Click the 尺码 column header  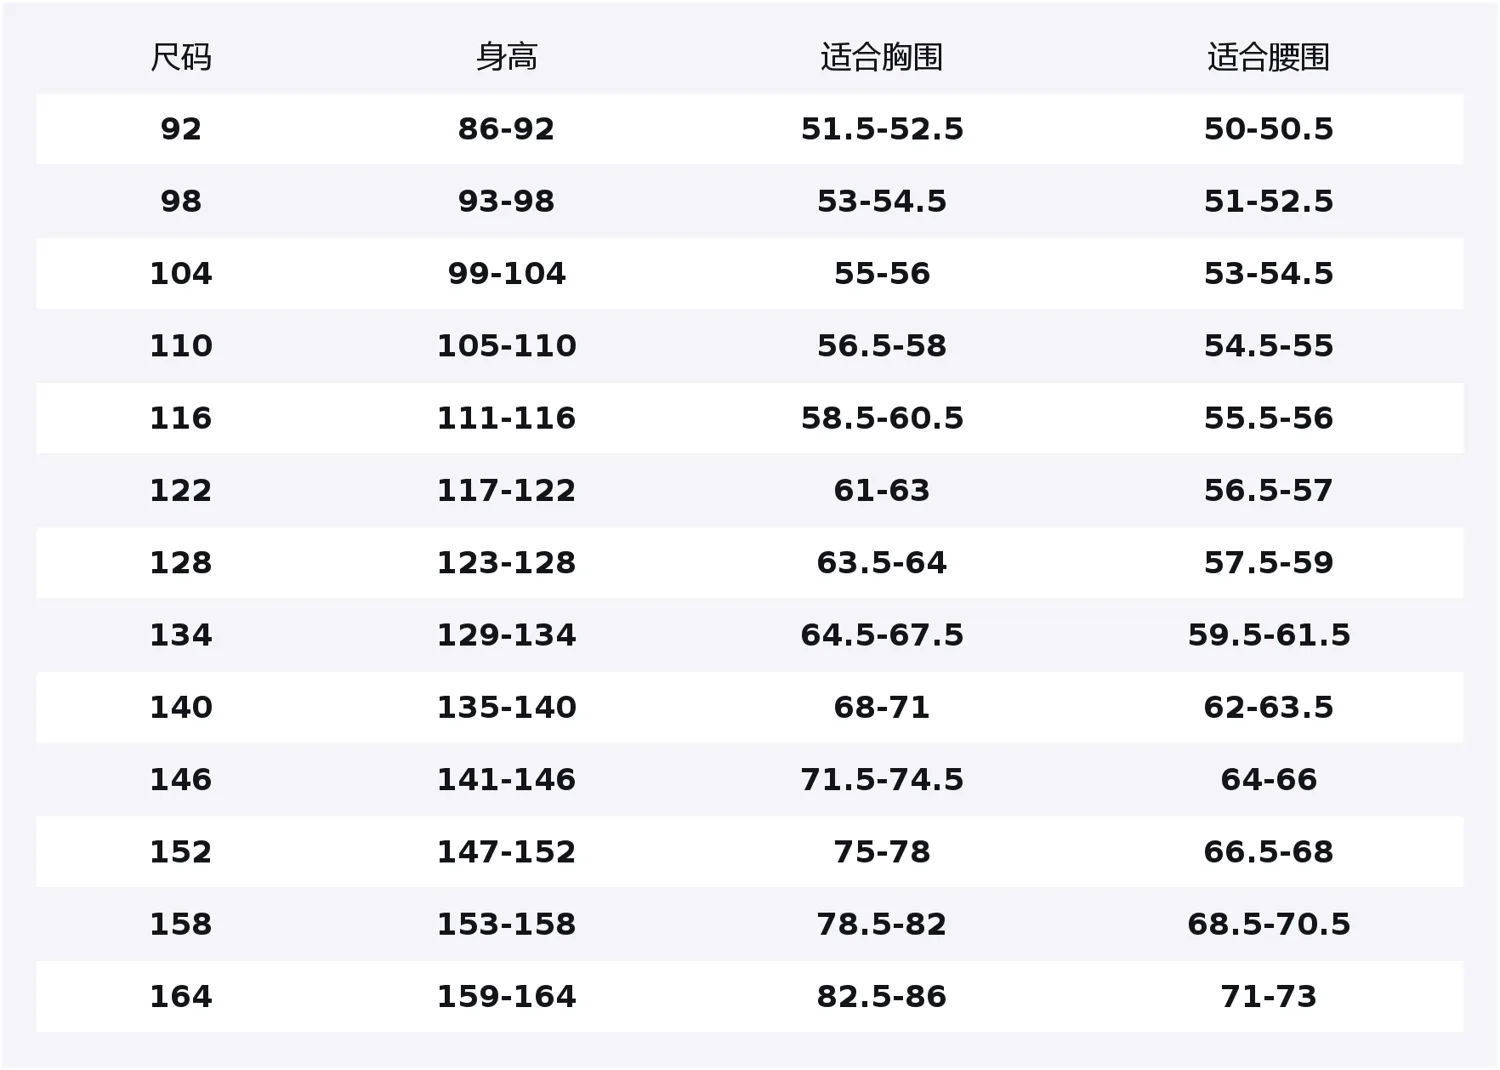point(181,57)
